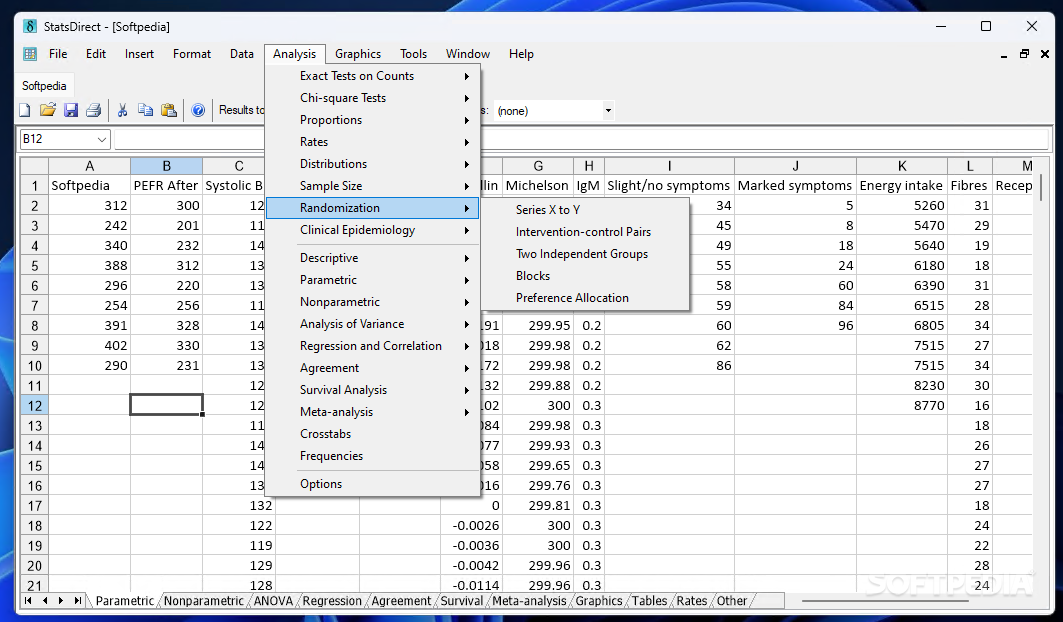The image size is (1063, 622).
Task: Open the Graphics menu
Action: click(x=358, y=54)
